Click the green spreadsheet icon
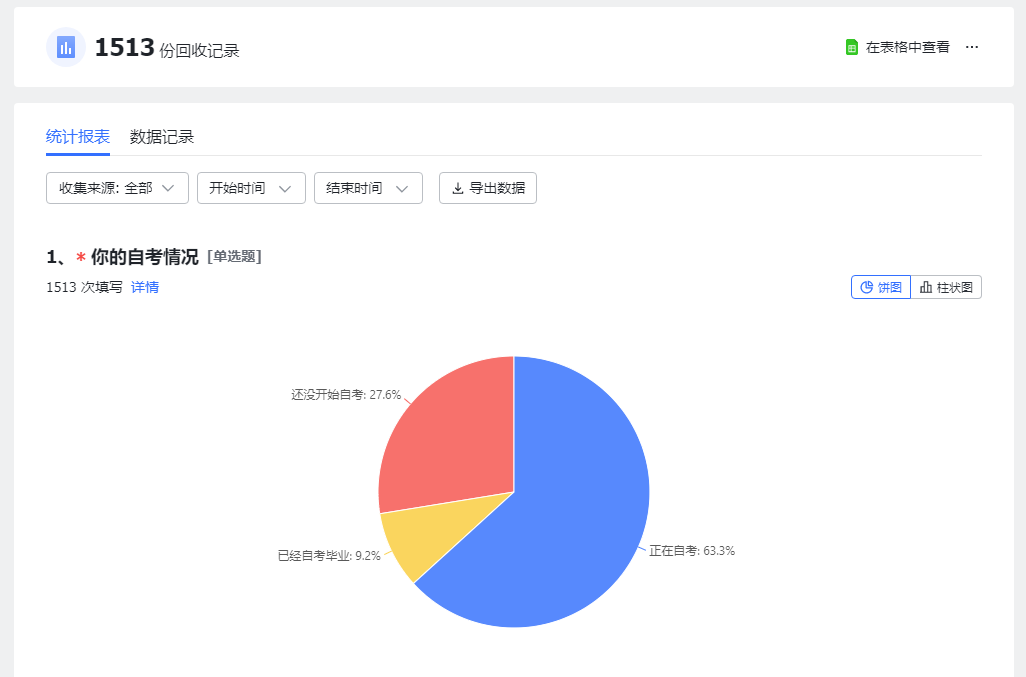Screen dimensions: 1026x677 point(852,47)
